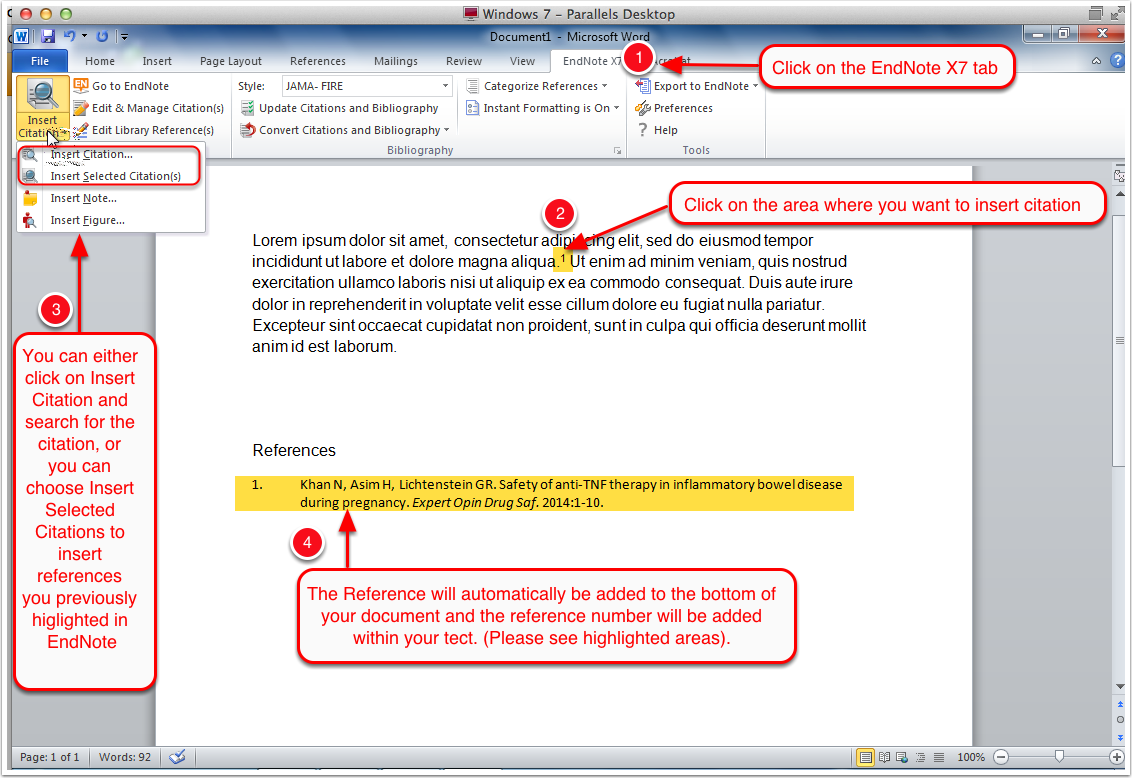Click the Categorize References page icon
1132x778 pixels.
click(473, 86)
